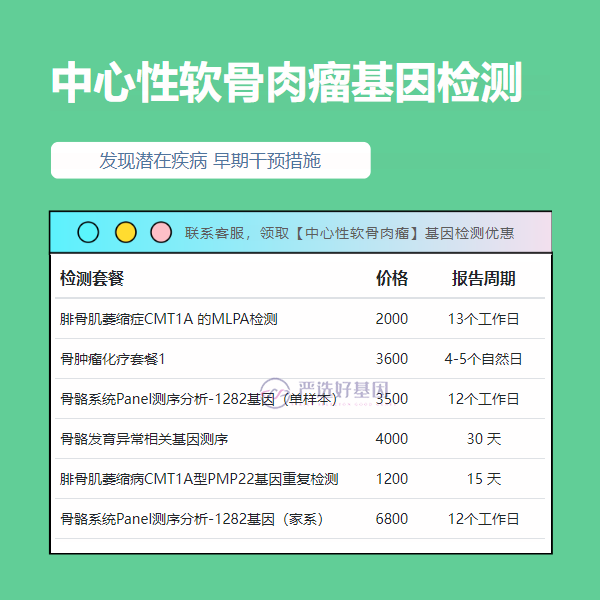The image size is (600, 600).
Task: Click the price 1200
Action: tap(392, 479)
